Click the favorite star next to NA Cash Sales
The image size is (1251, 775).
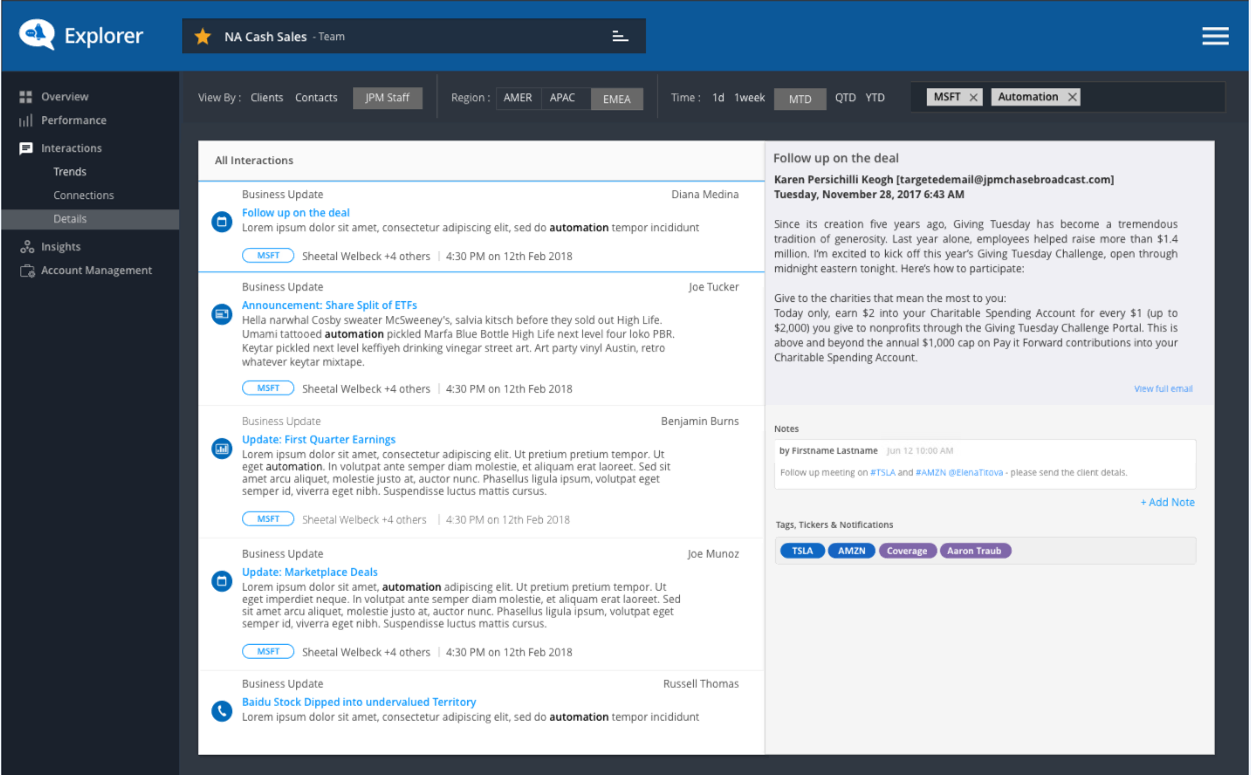tap(203, 37)
